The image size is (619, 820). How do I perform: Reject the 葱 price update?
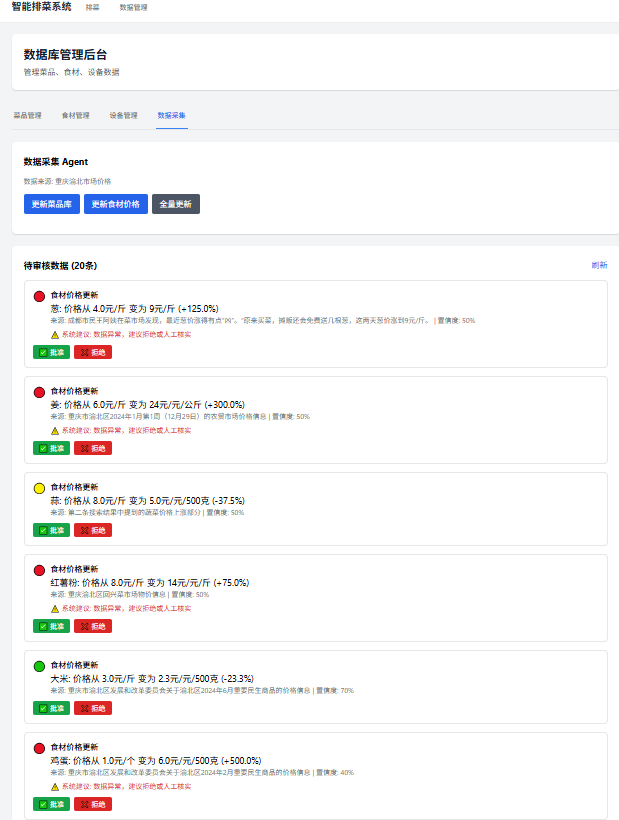point(93,352)
